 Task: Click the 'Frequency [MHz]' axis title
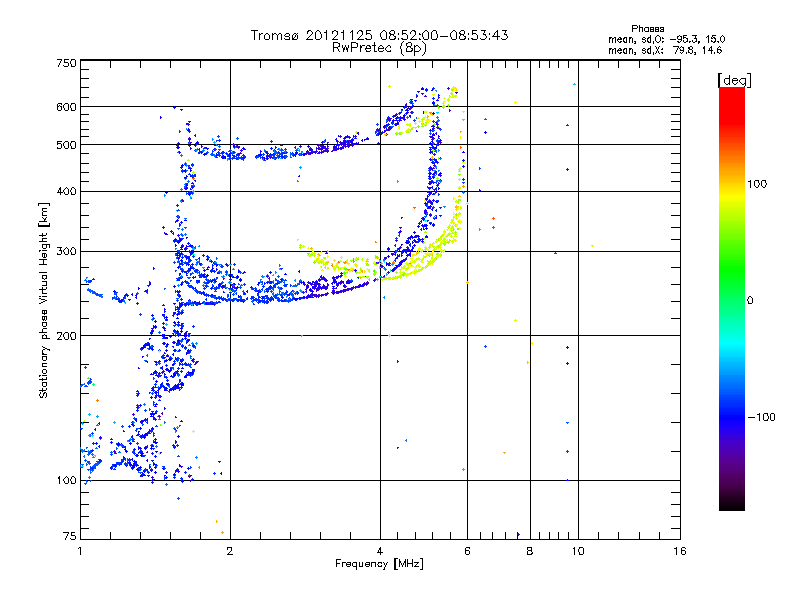[x=379, y=564]
